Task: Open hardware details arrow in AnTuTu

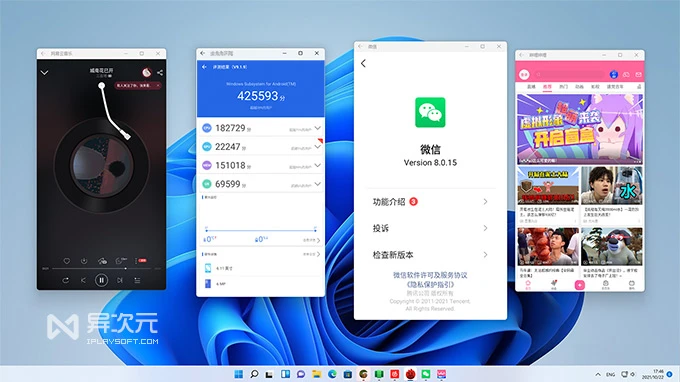Action: pos(318,254)
